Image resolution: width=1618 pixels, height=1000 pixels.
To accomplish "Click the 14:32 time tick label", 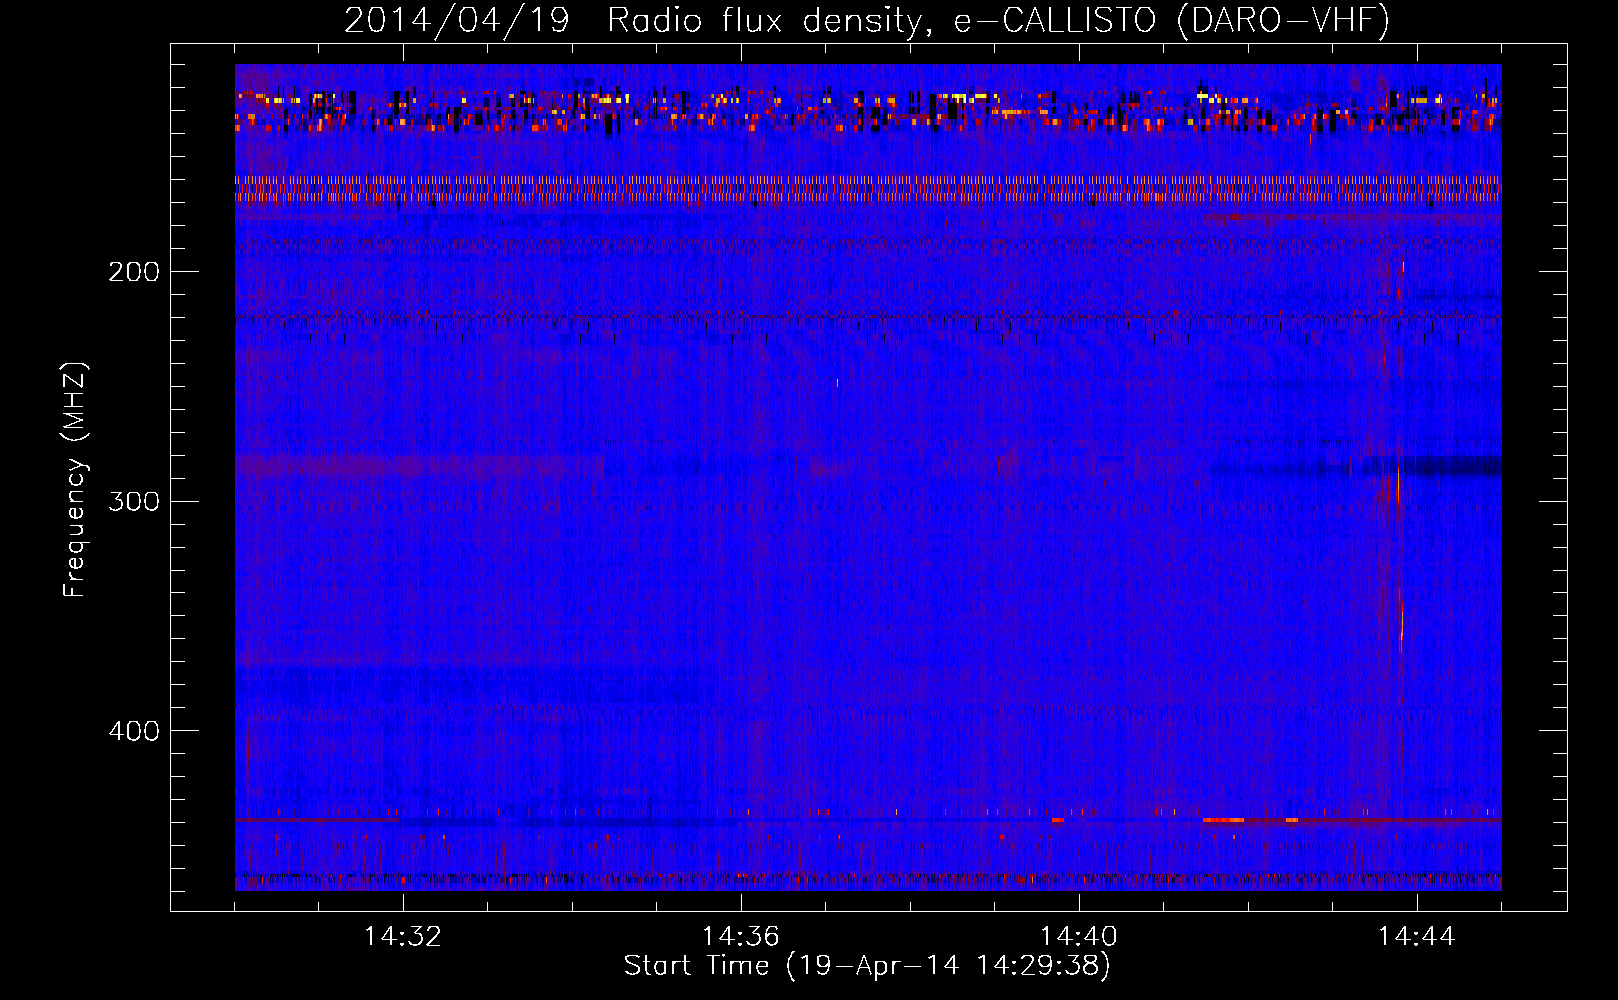I will tap(403, 937).
